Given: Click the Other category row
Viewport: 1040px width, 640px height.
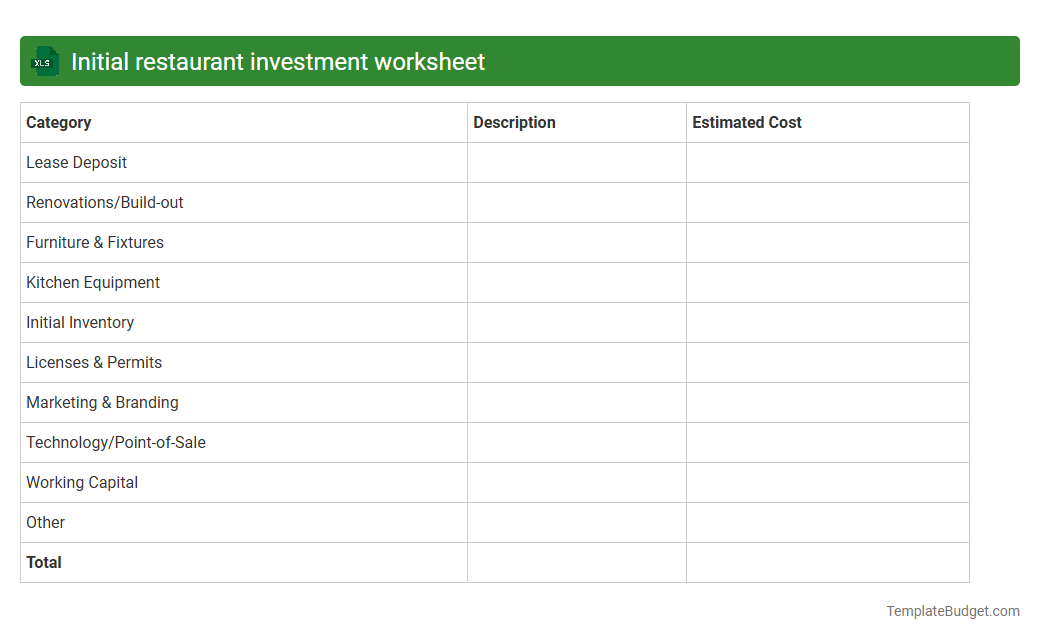Looking at the screenshot, I should coord(45,522).
